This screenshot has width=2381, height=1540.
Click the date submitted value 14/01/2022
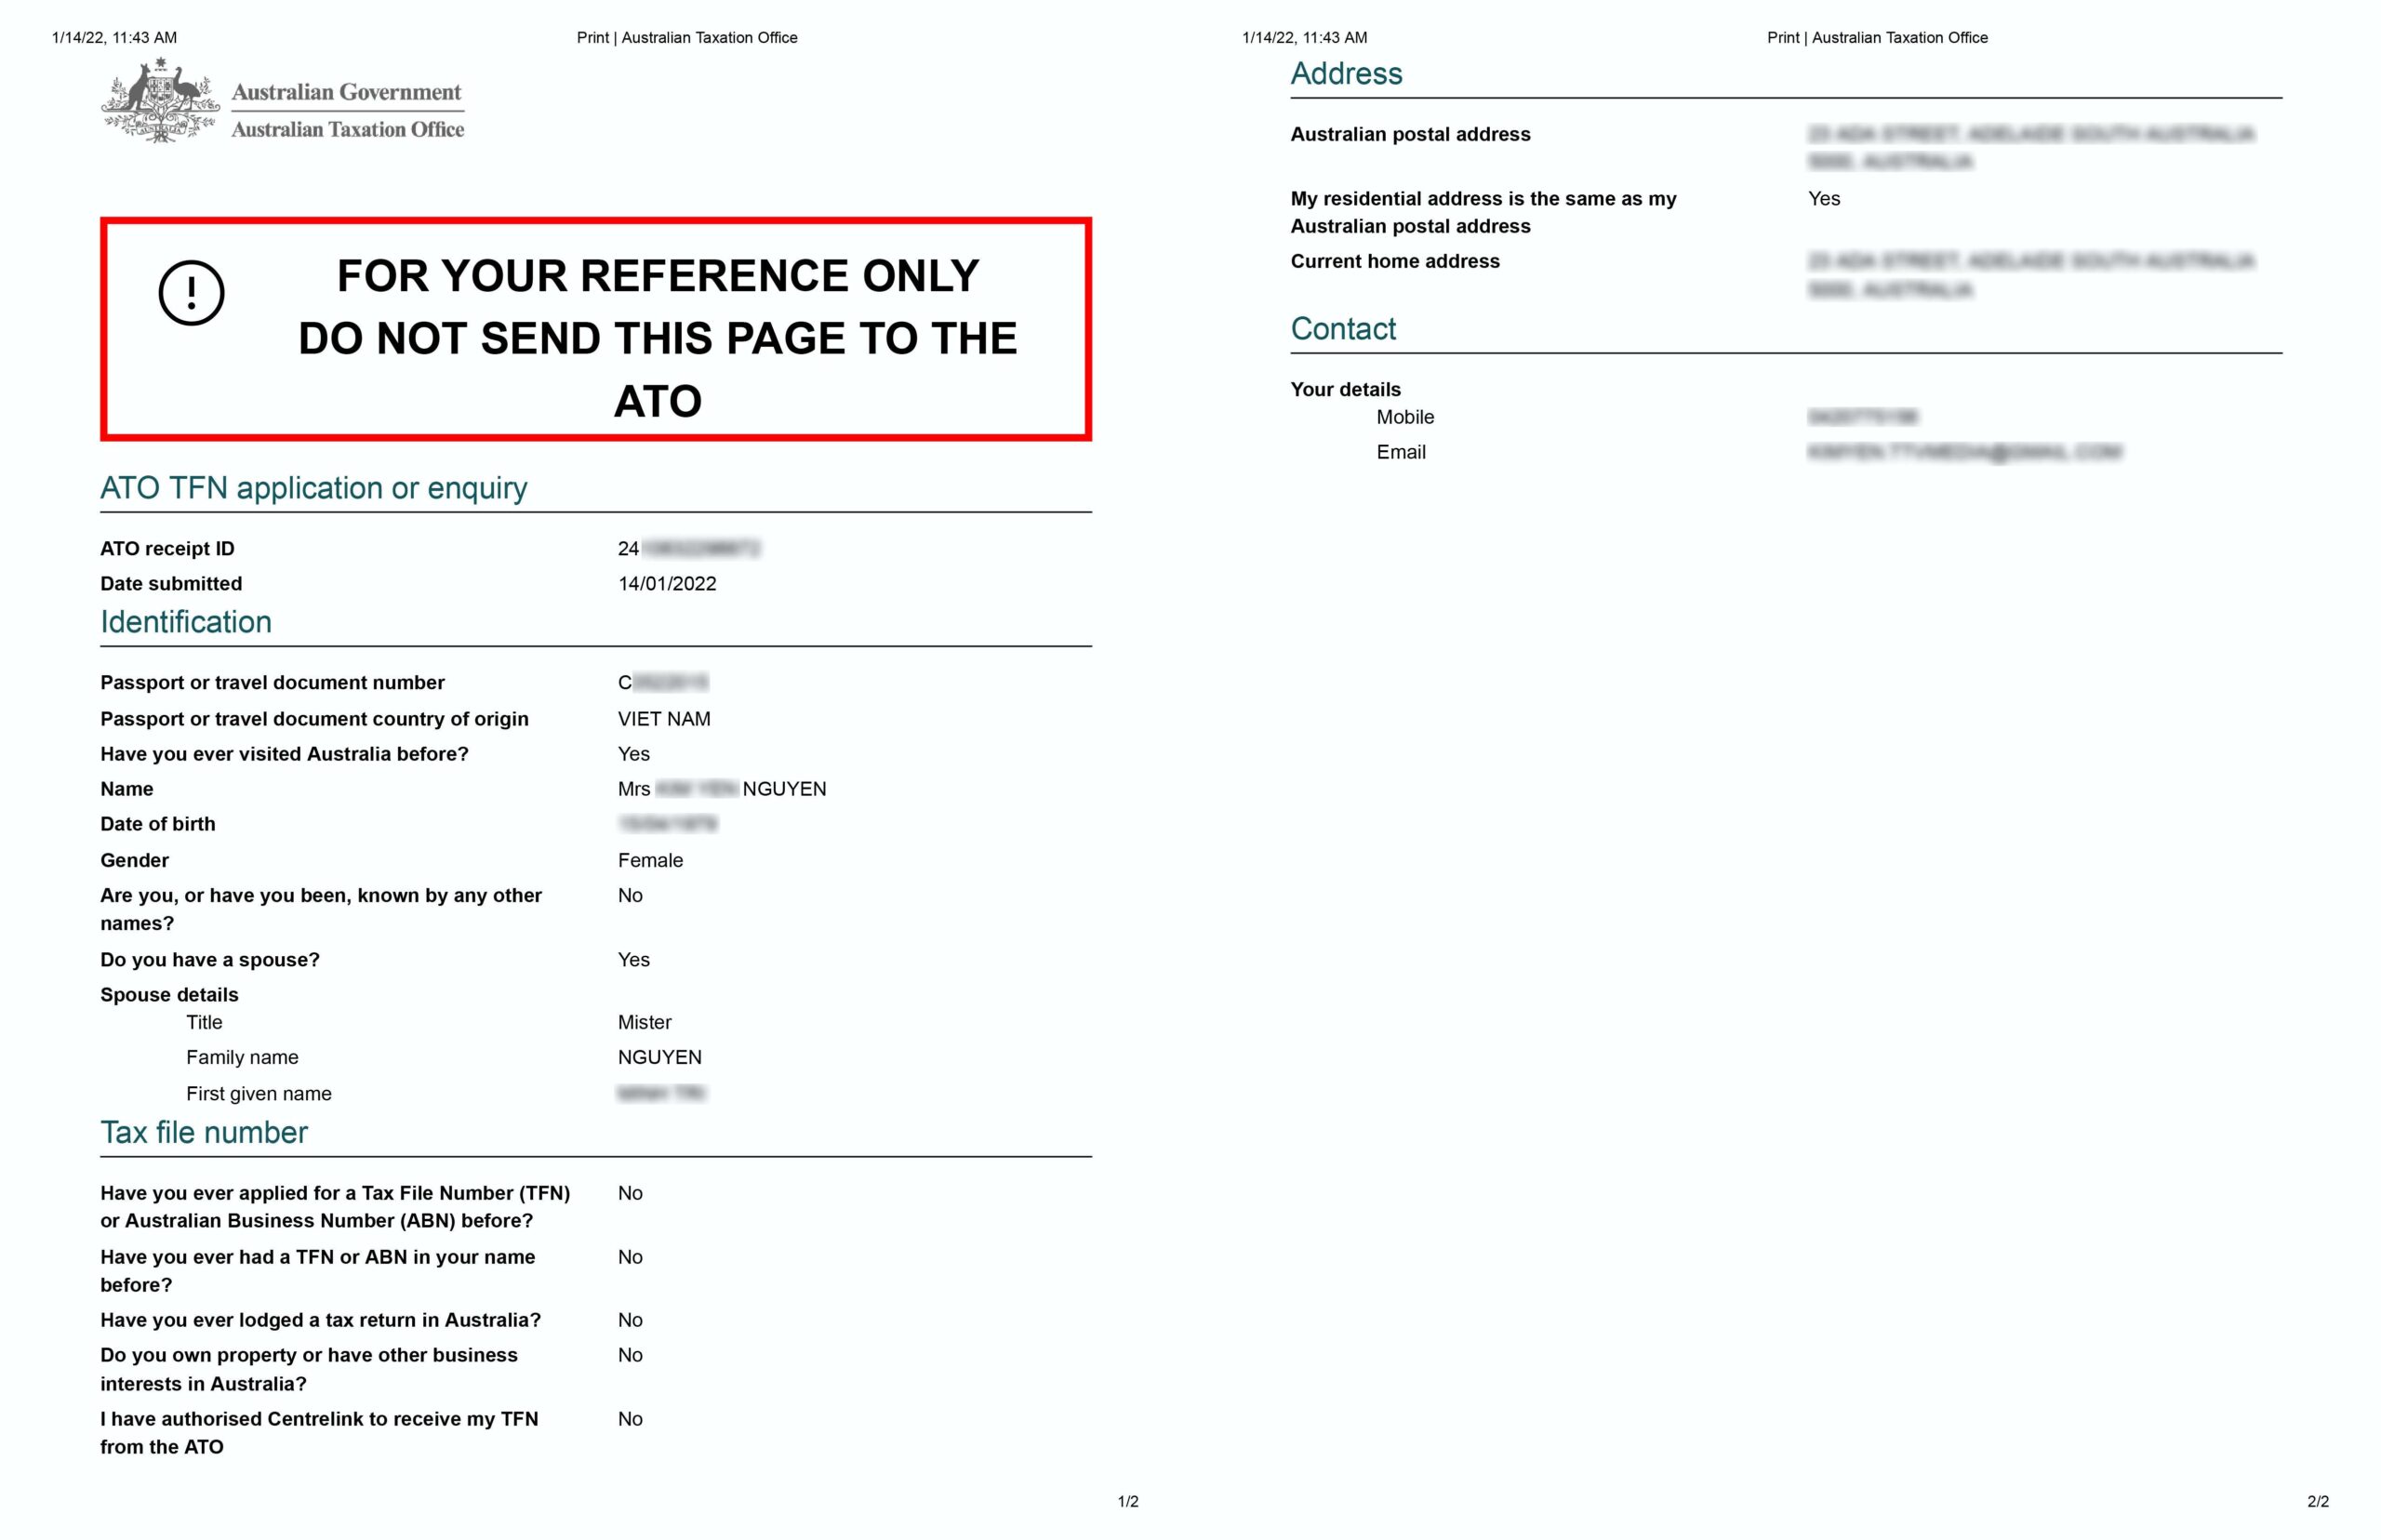point(667,584)
